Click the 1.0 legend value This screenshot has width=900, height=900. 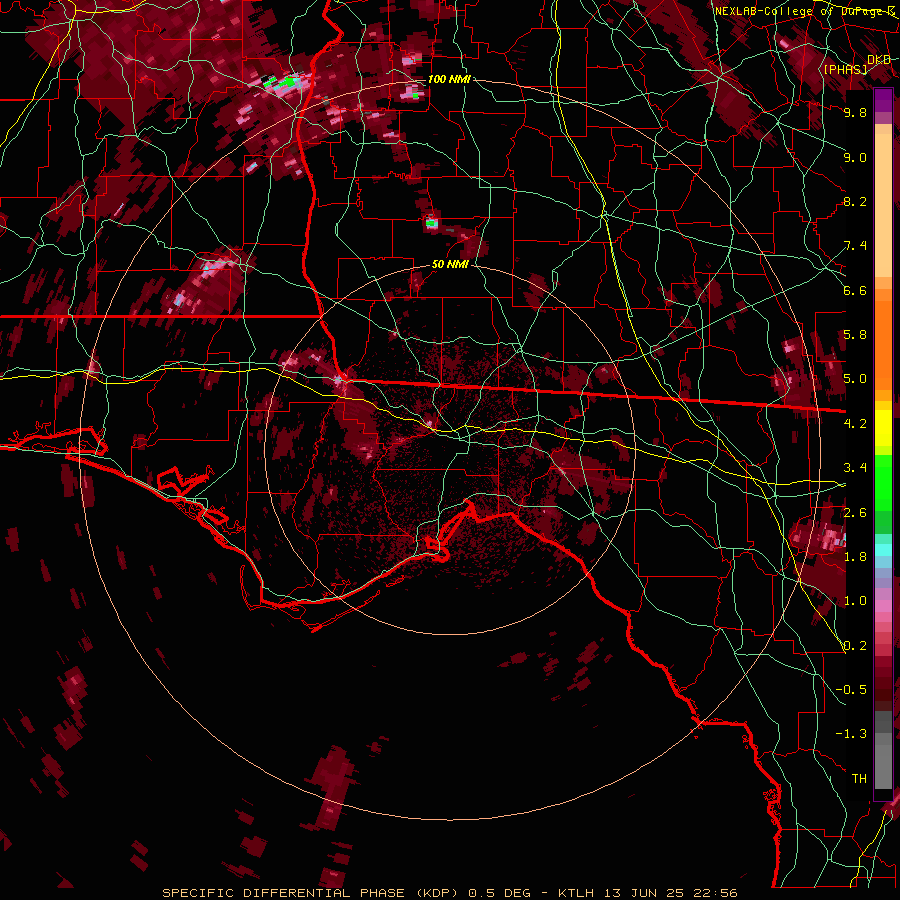855,601
